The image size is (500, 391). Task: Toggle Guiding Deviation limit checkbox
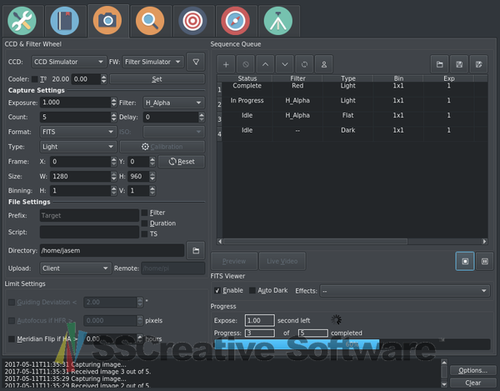(x=11, y=302)
